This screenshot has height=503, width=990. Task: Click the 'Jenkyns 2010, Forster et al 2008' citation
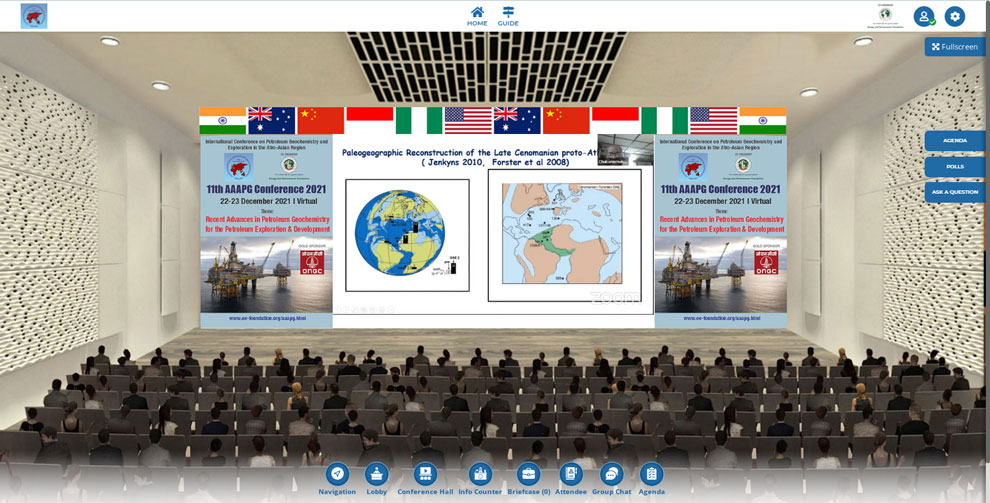click(x=496, y=163)
